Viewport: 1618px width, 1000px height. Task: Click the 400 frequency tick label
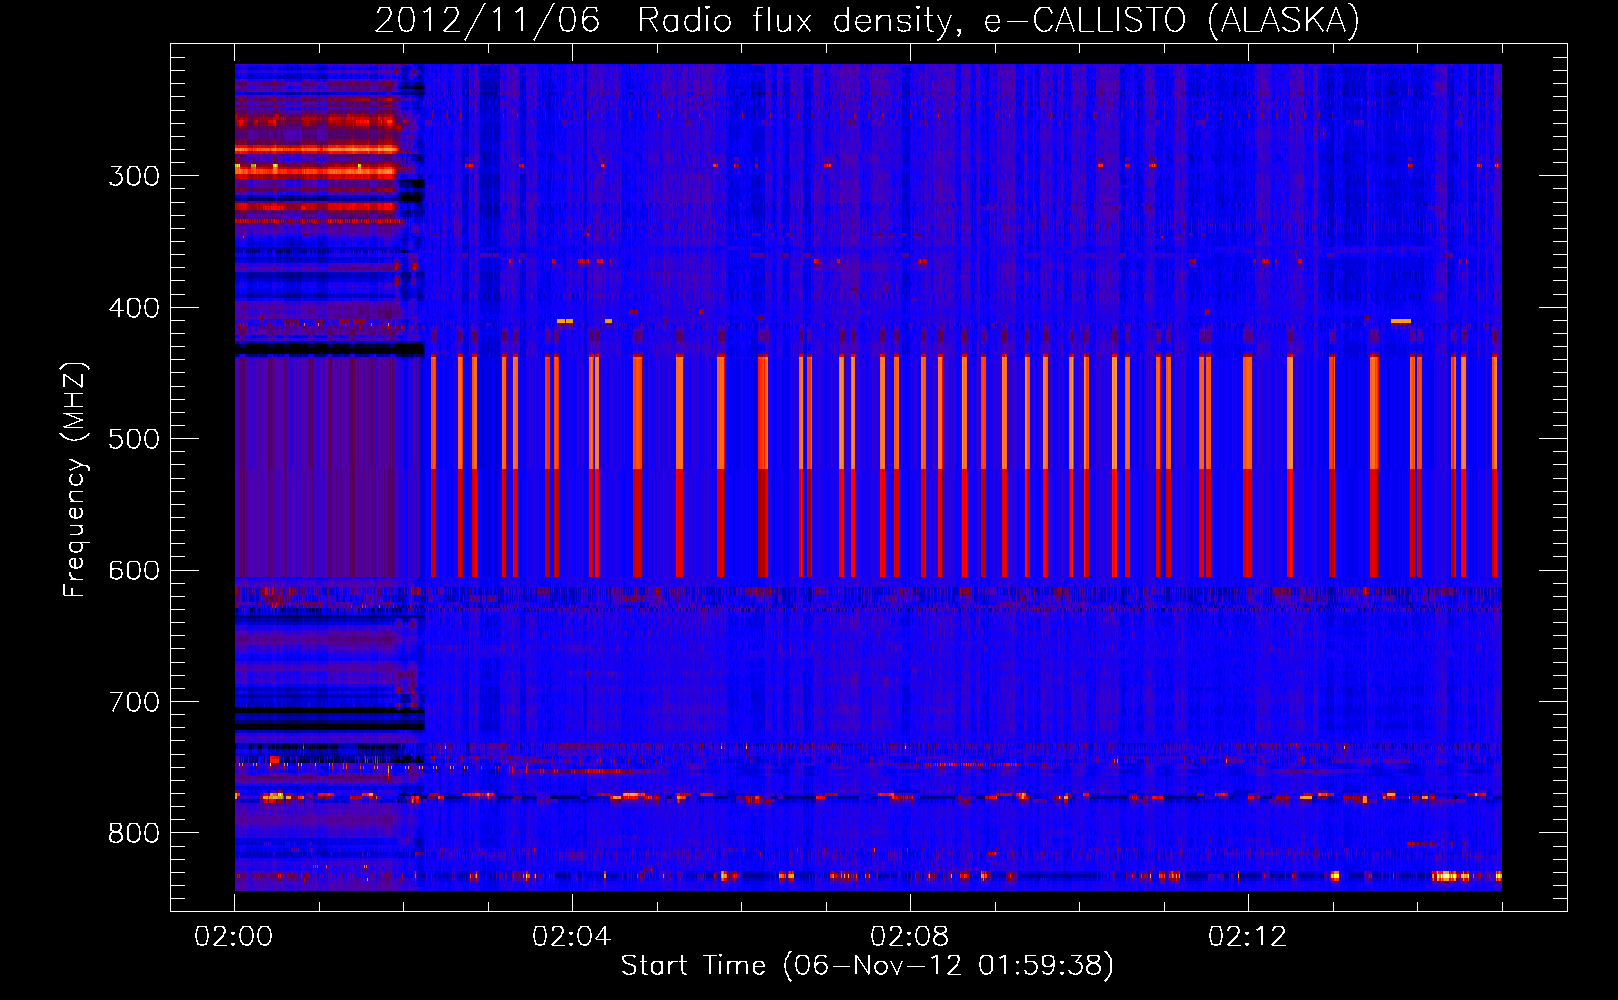(134, 308)
